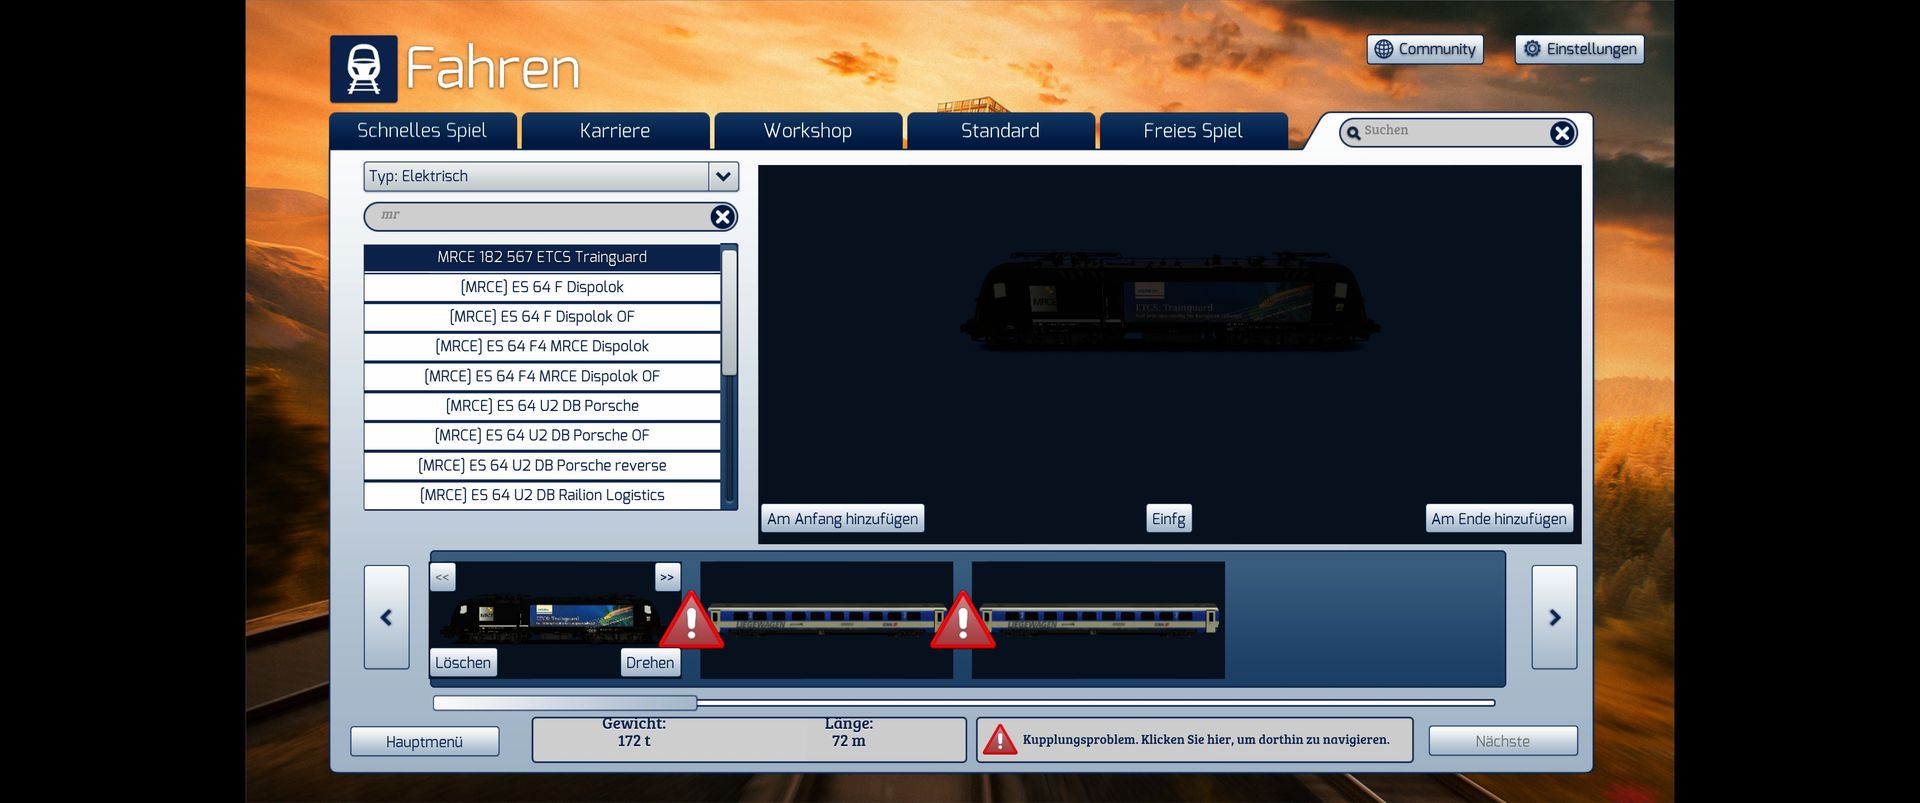Select [MRCE] ES 64 F Dispolok OF
1920x803 pixels.
point(542,317)
